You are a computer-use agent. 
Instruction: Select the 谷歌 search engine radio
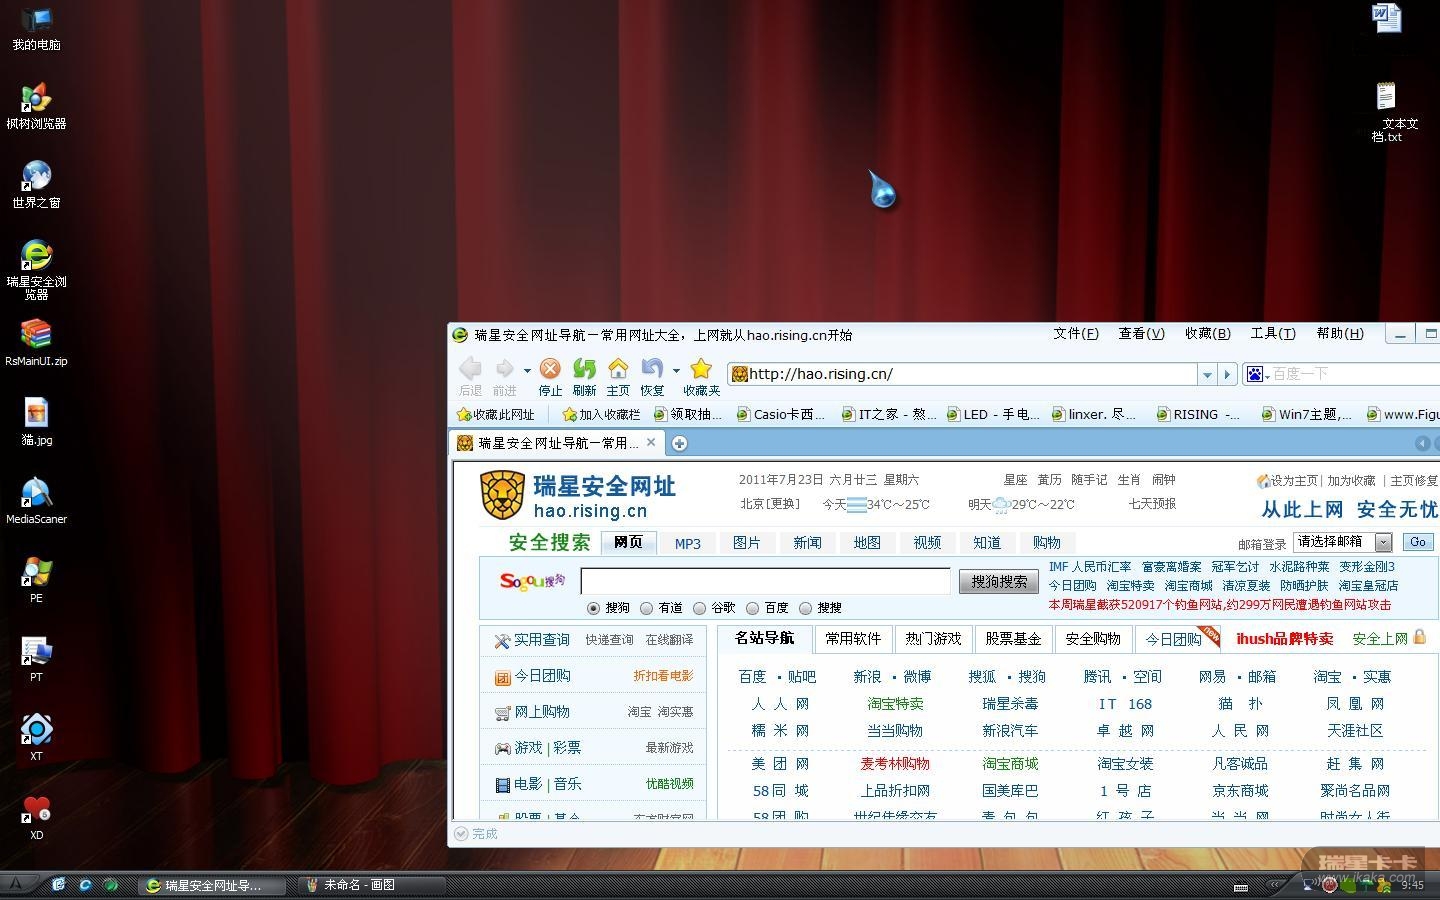point(699,608)
